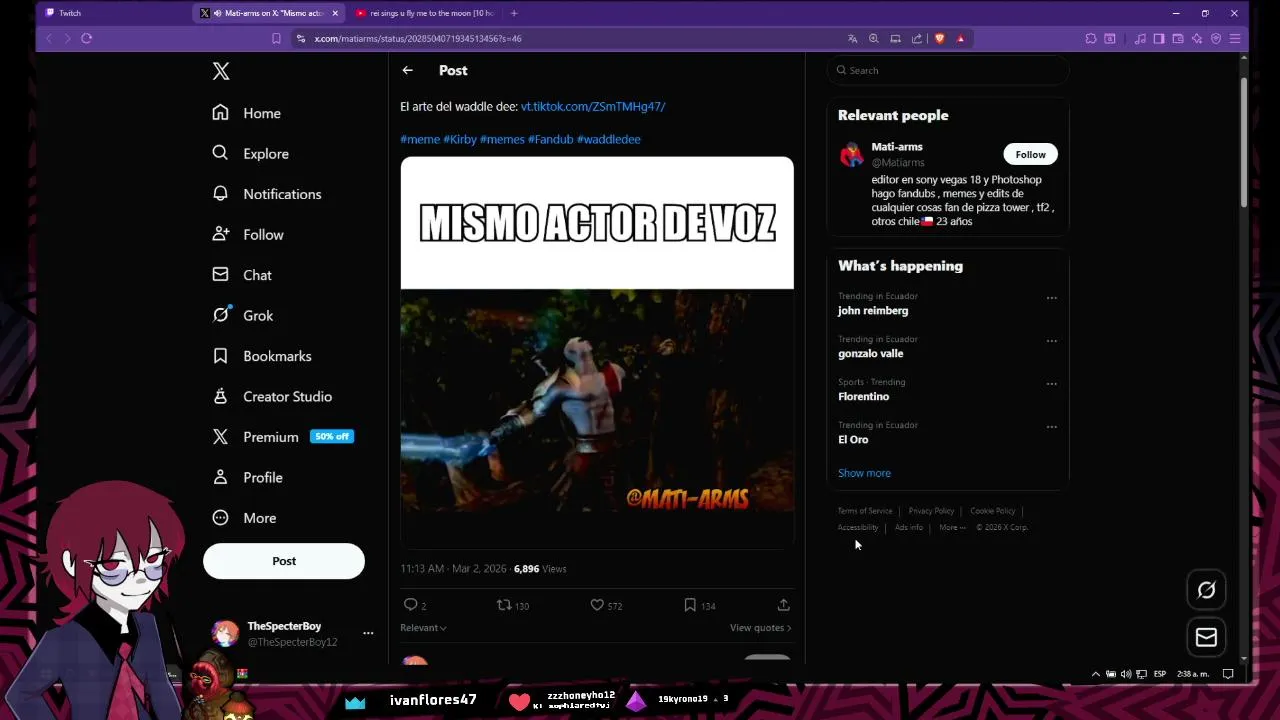Follow Mati-arms with the Follow button
The image size is (1280, 720).
coord(1030,154)
